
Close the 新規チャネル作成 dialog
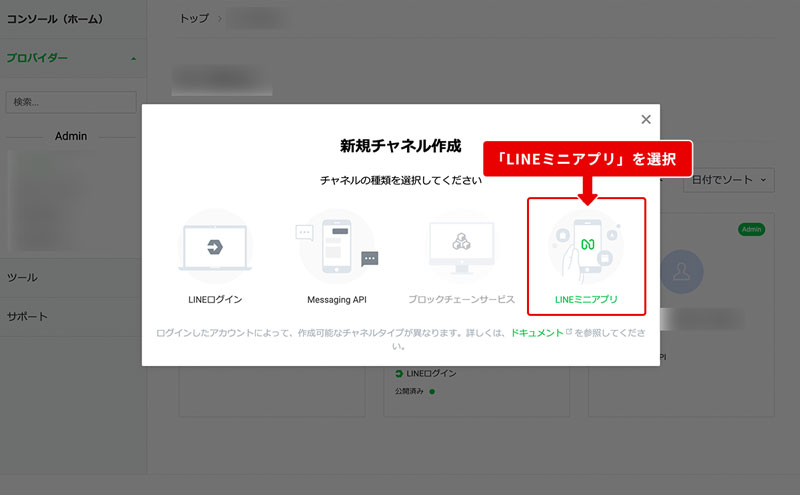646,119
